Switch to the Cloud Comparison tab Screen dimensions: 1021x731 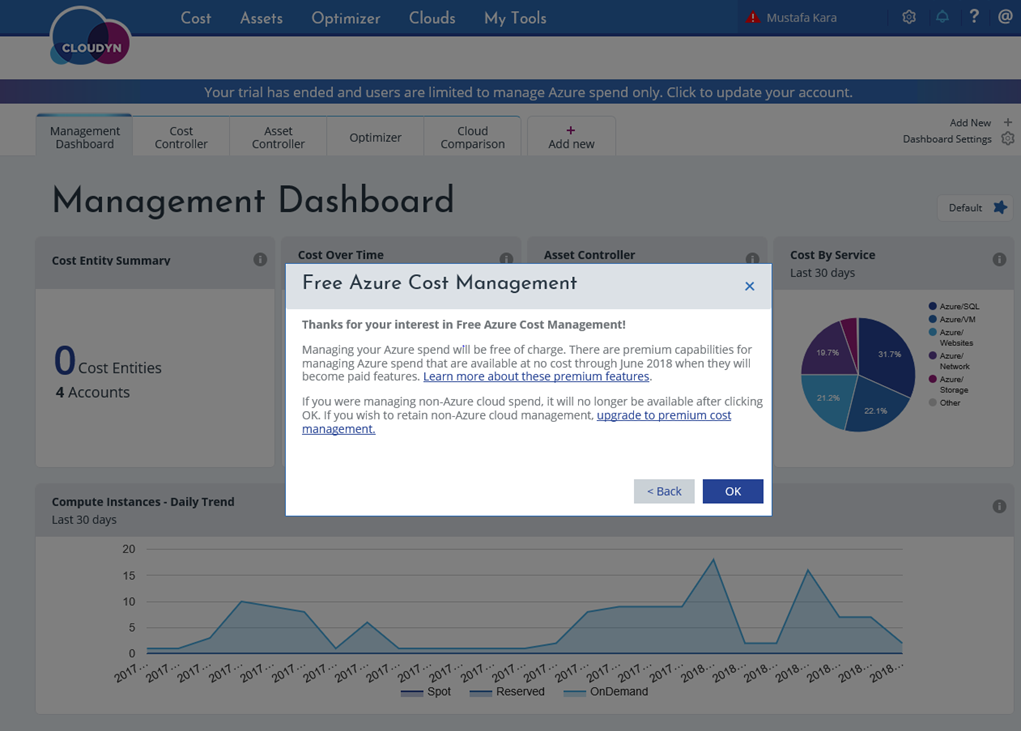pyautogui.click(x=472, y=137)
